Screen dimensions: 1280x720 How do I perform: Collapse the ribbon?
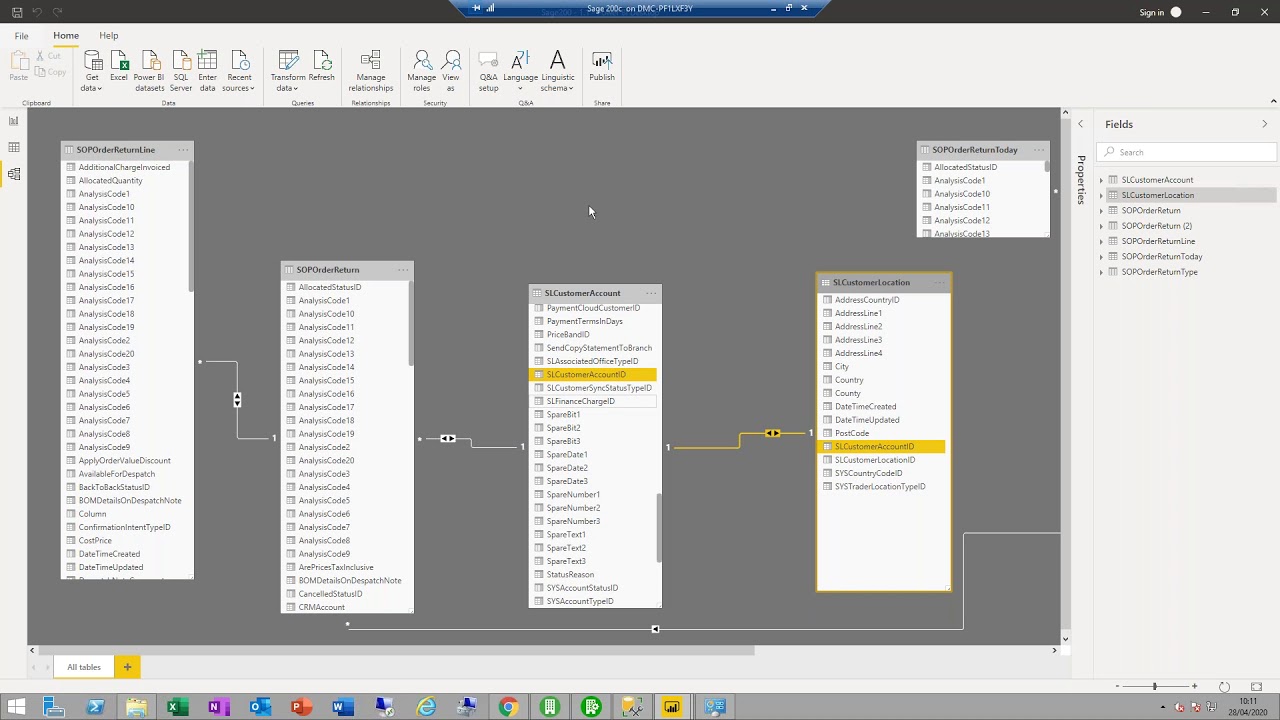tap(1273, 101)
